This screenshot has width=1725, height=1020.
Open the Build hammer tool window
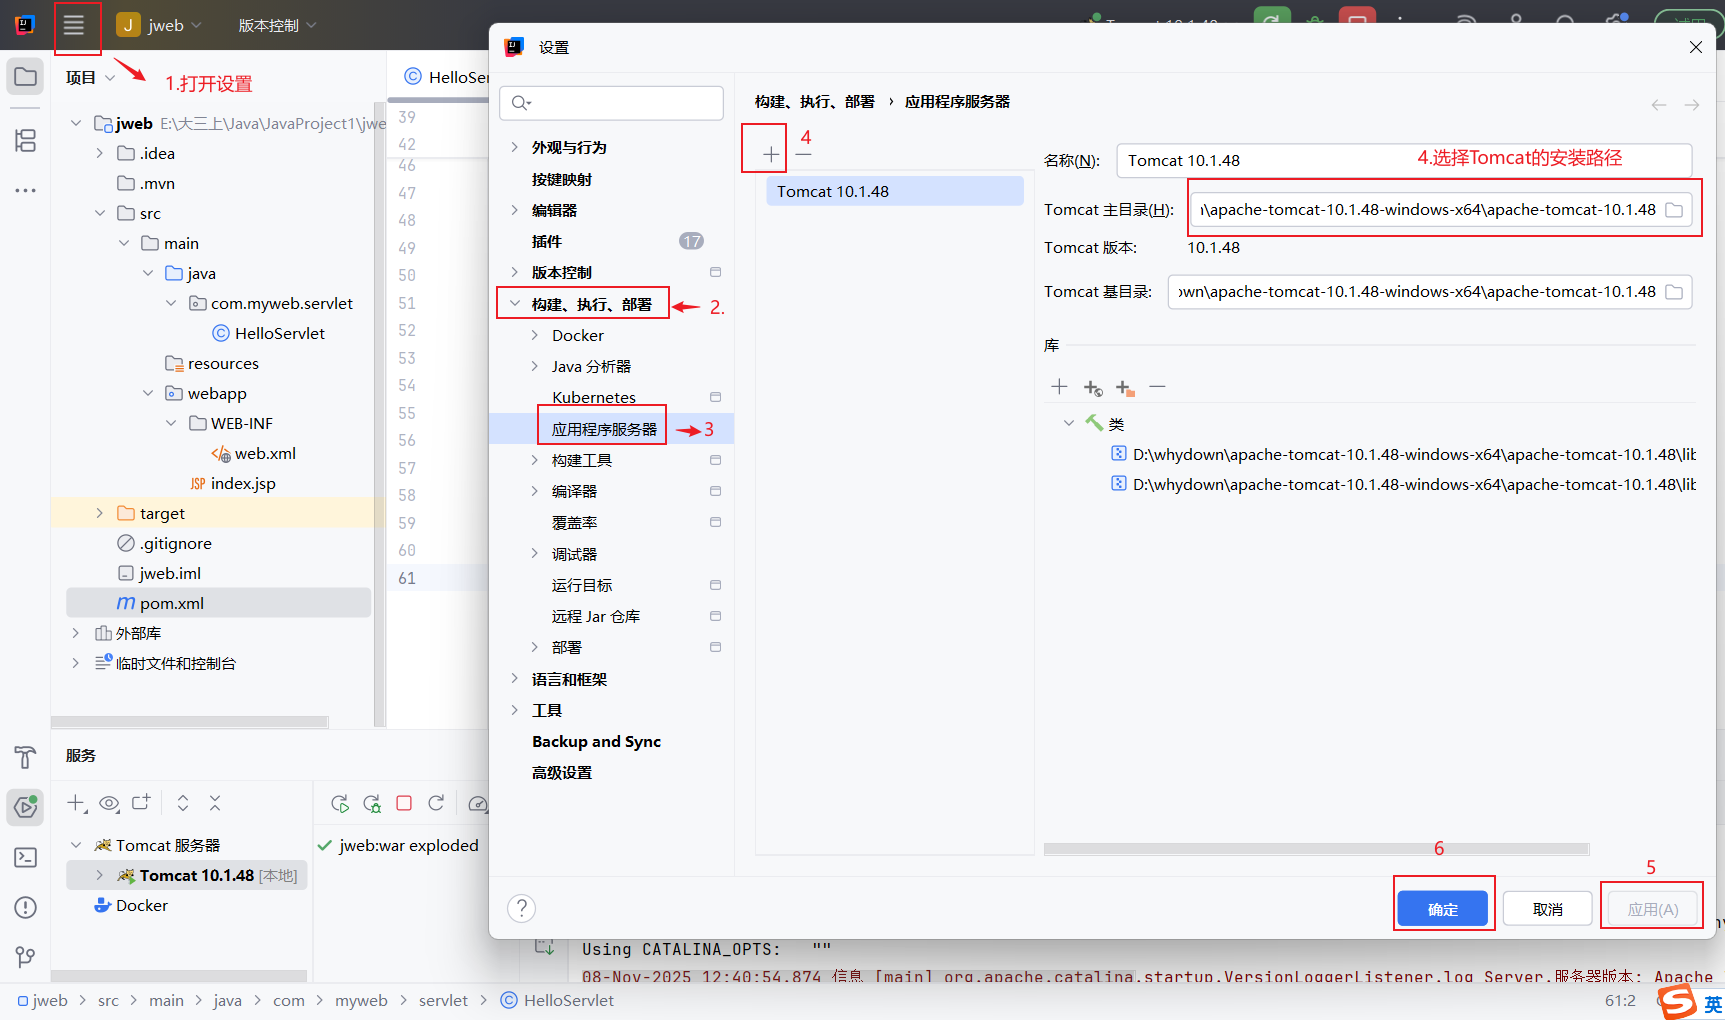tap(25, 758)
